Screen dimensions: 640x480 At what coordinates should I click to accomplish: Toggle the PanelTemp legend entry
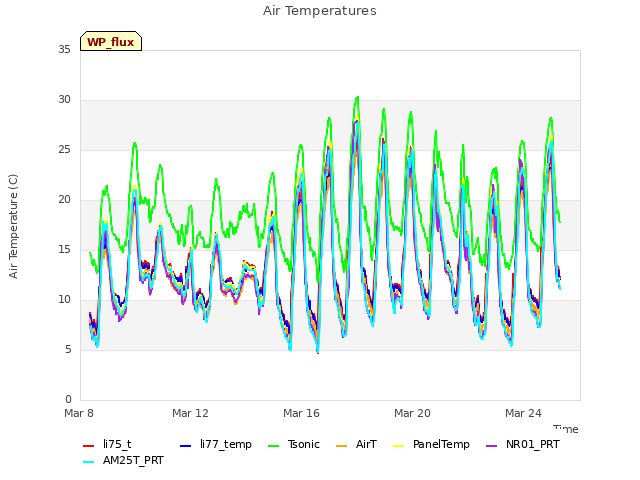[431, 444]
